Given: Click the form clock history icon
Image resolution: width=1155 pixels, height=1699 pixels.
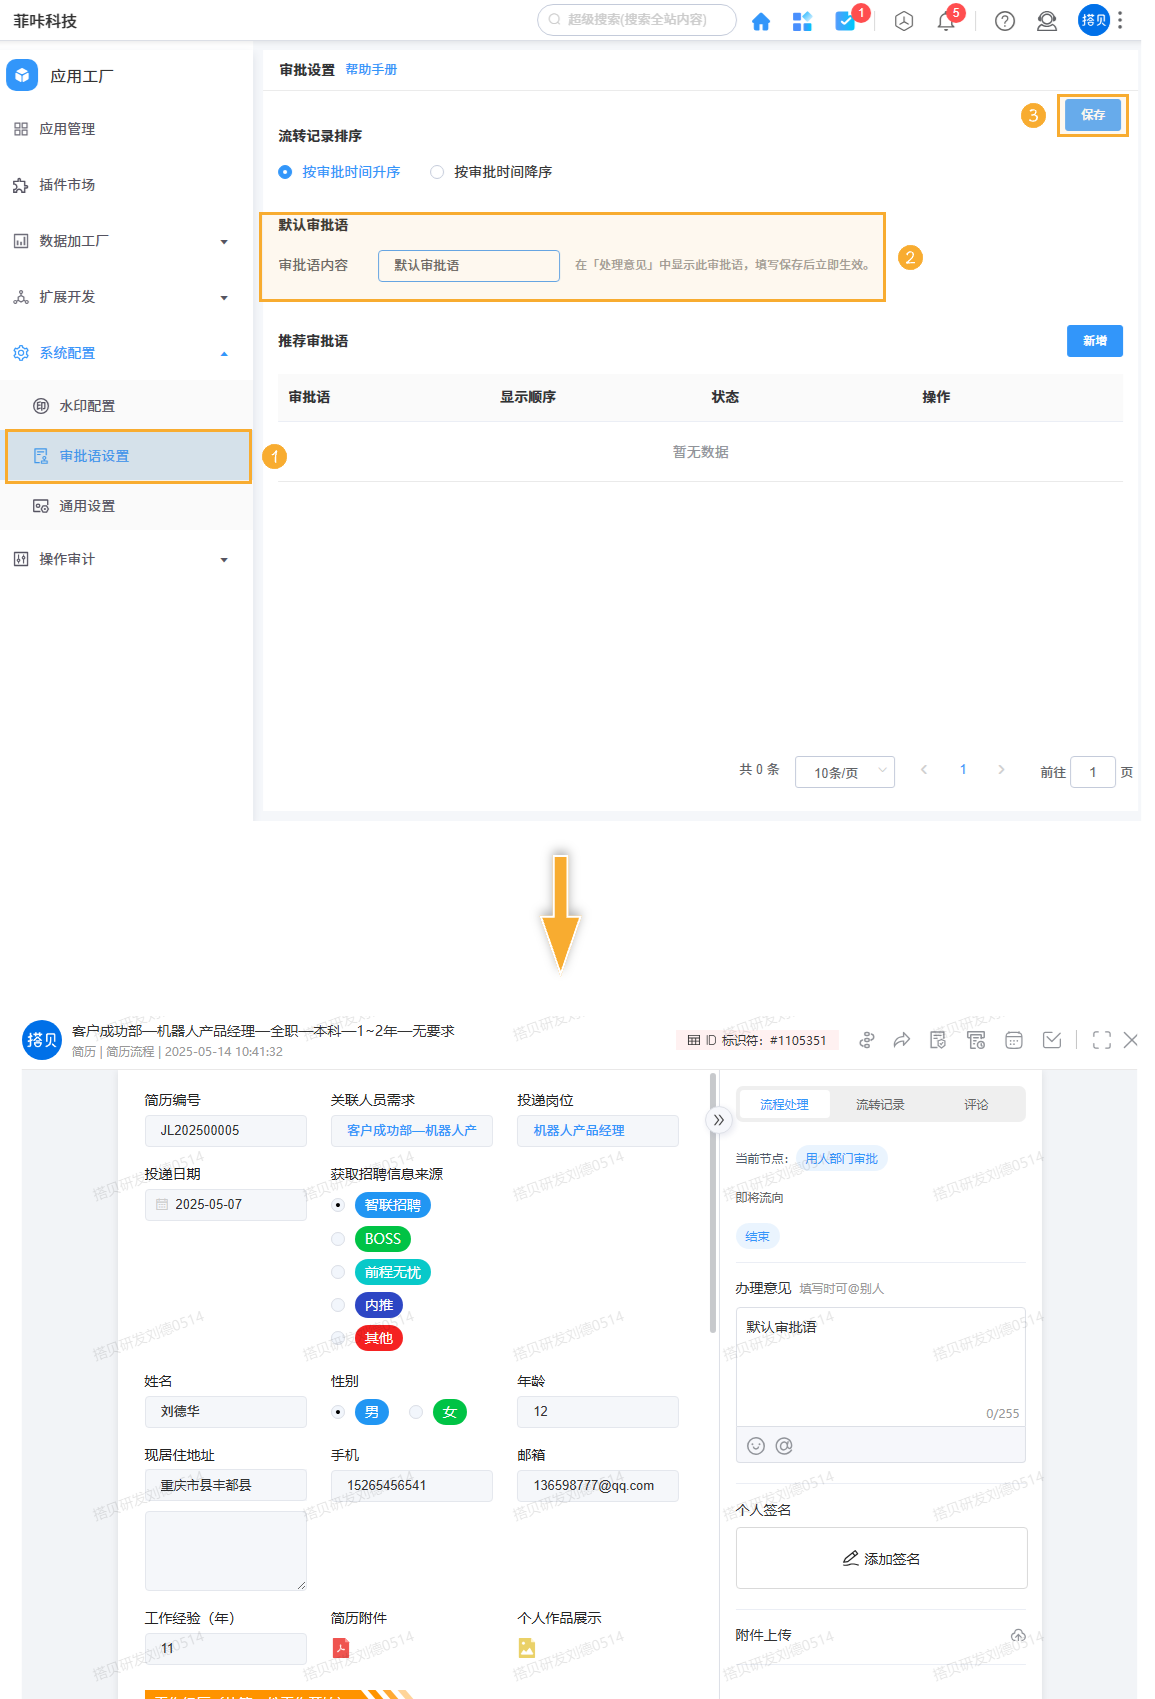Looking at the screenshot, I should (977, 1040).
